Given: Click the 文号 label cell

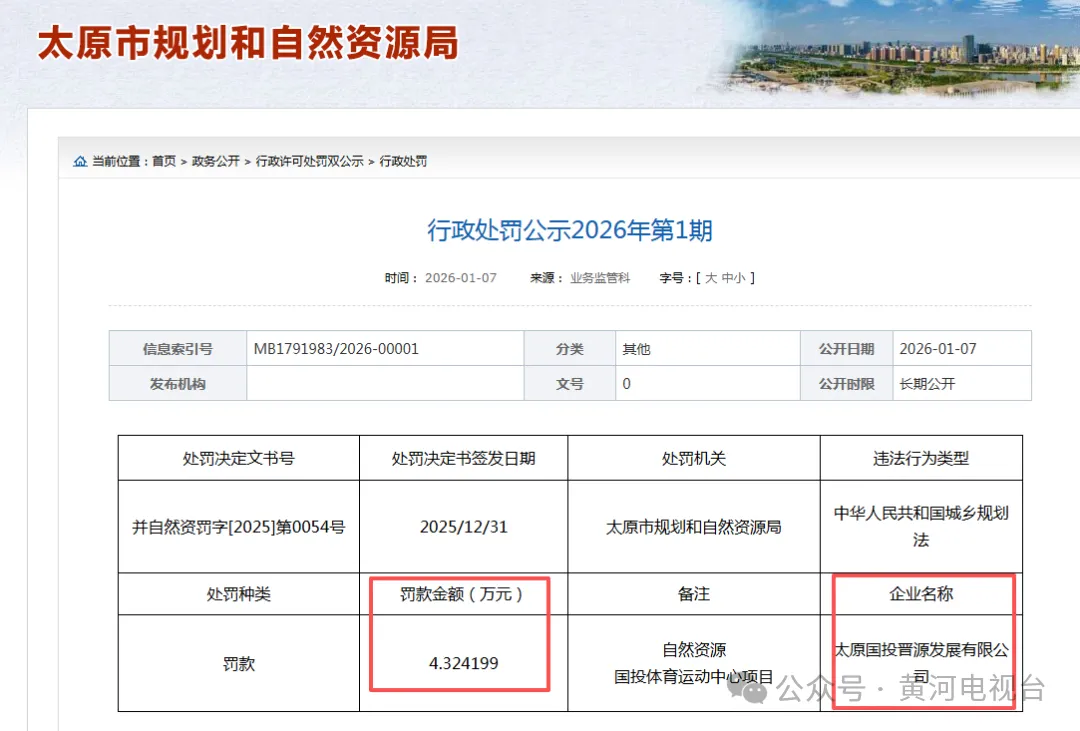Looking at the screenshot, I should [x=570, y=383].
